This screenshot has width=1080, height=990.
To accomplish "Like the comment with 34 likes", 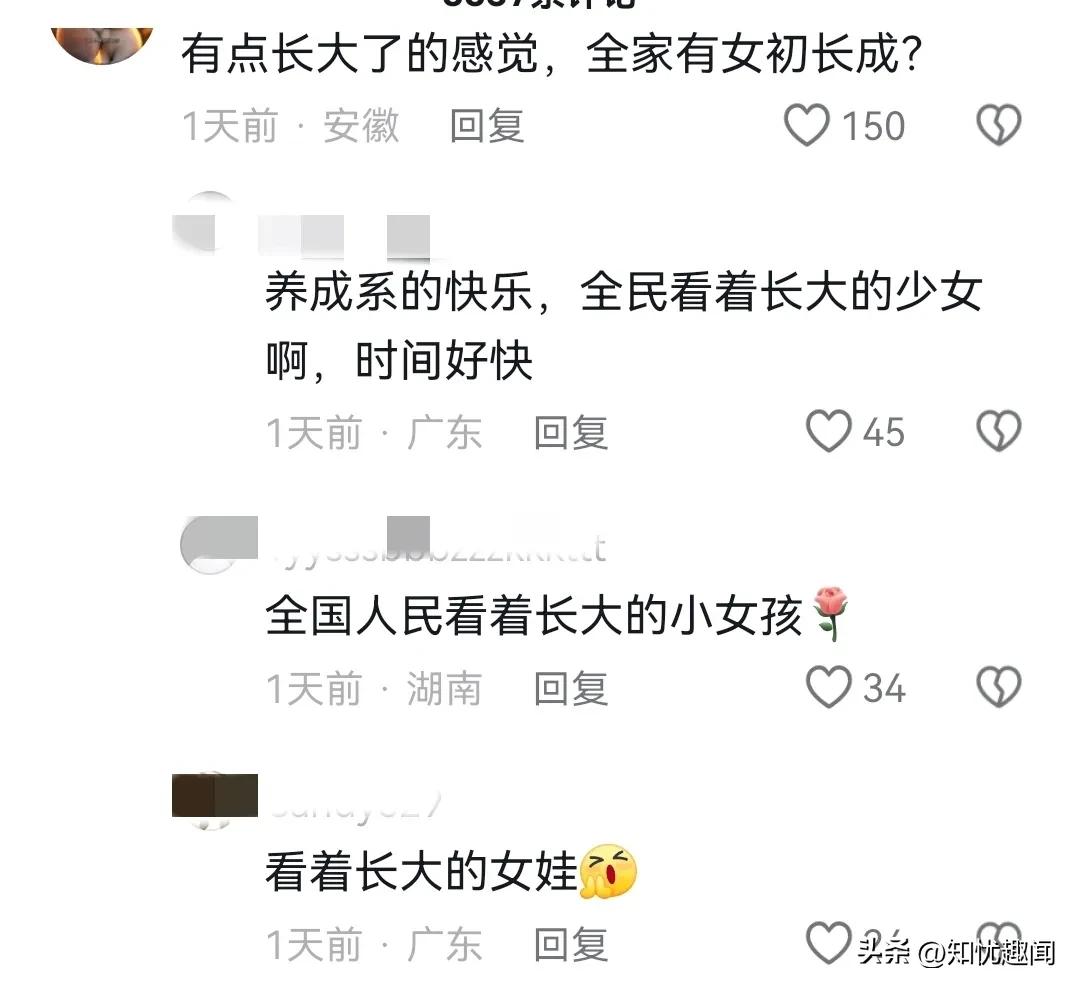I will [829, 687].
